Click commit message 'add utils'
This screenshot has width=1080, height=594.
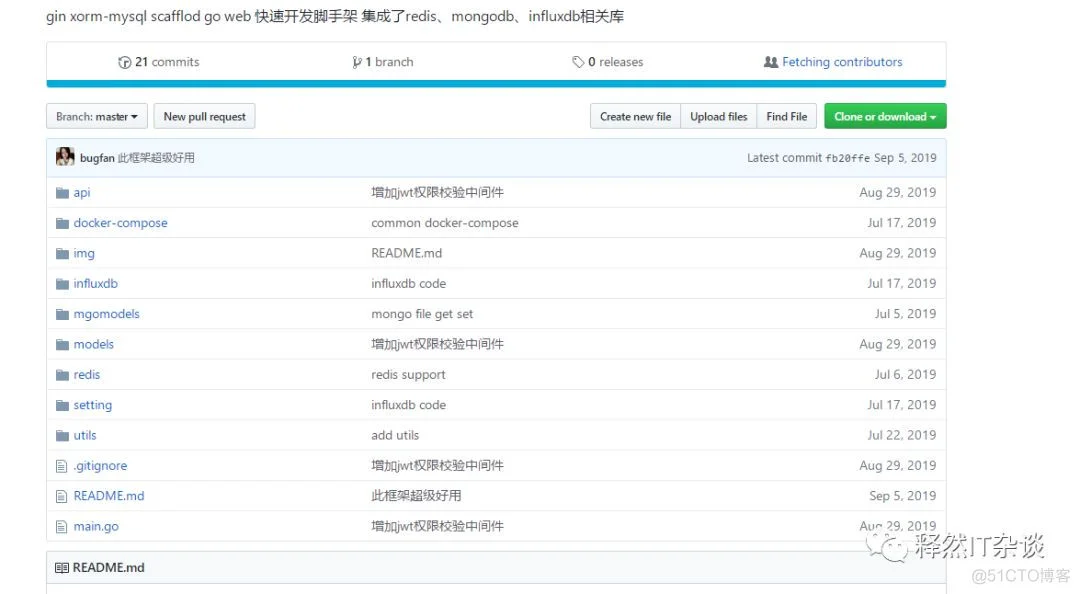tap(395, 435)
